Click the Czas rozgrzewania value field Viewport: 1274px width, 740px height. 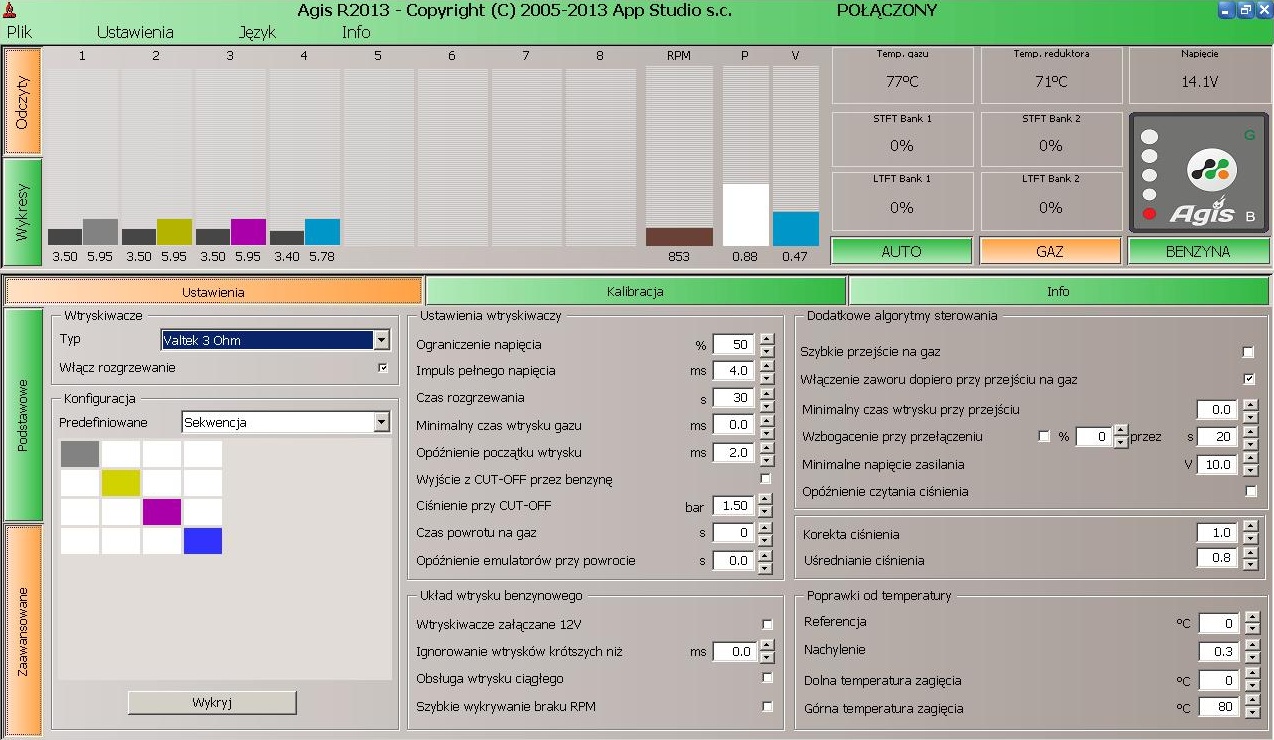tap(733, 398)
